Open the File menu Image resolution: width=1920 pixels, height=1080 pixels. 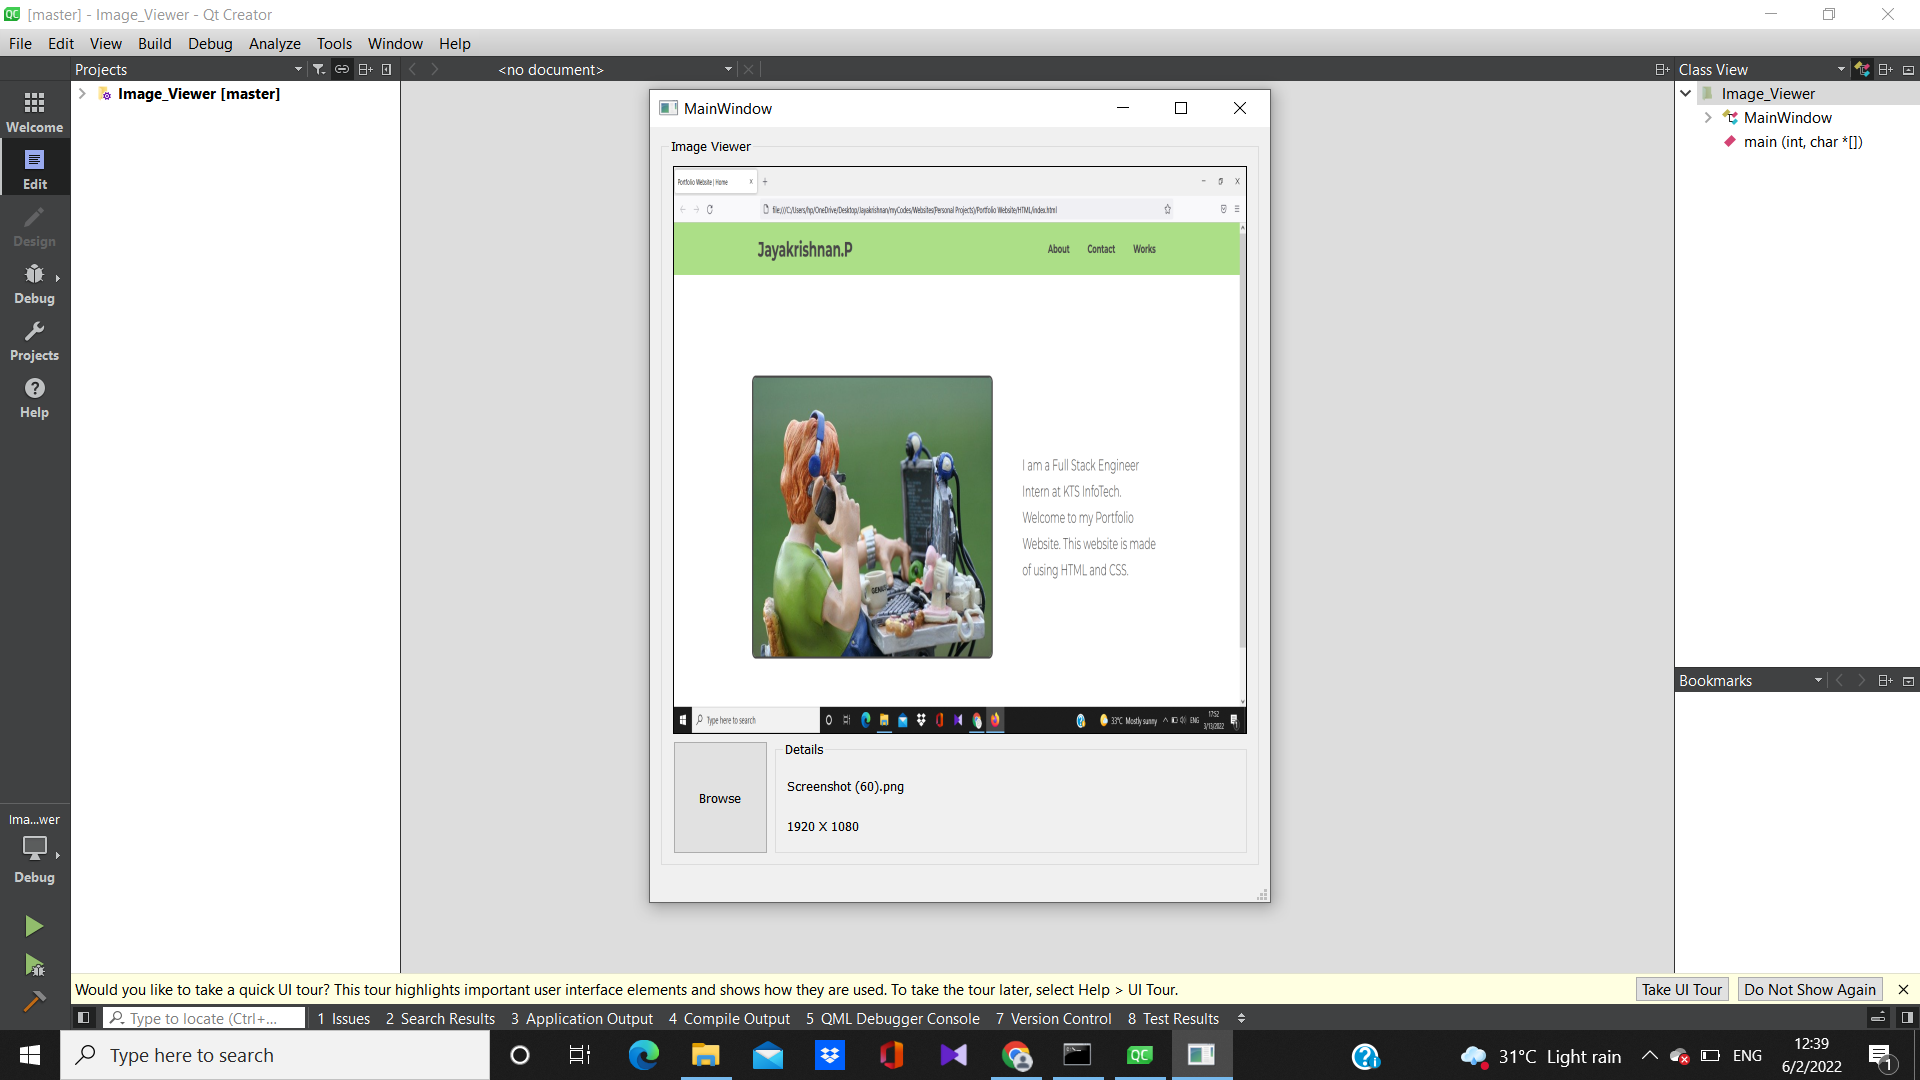click(20, 43)
